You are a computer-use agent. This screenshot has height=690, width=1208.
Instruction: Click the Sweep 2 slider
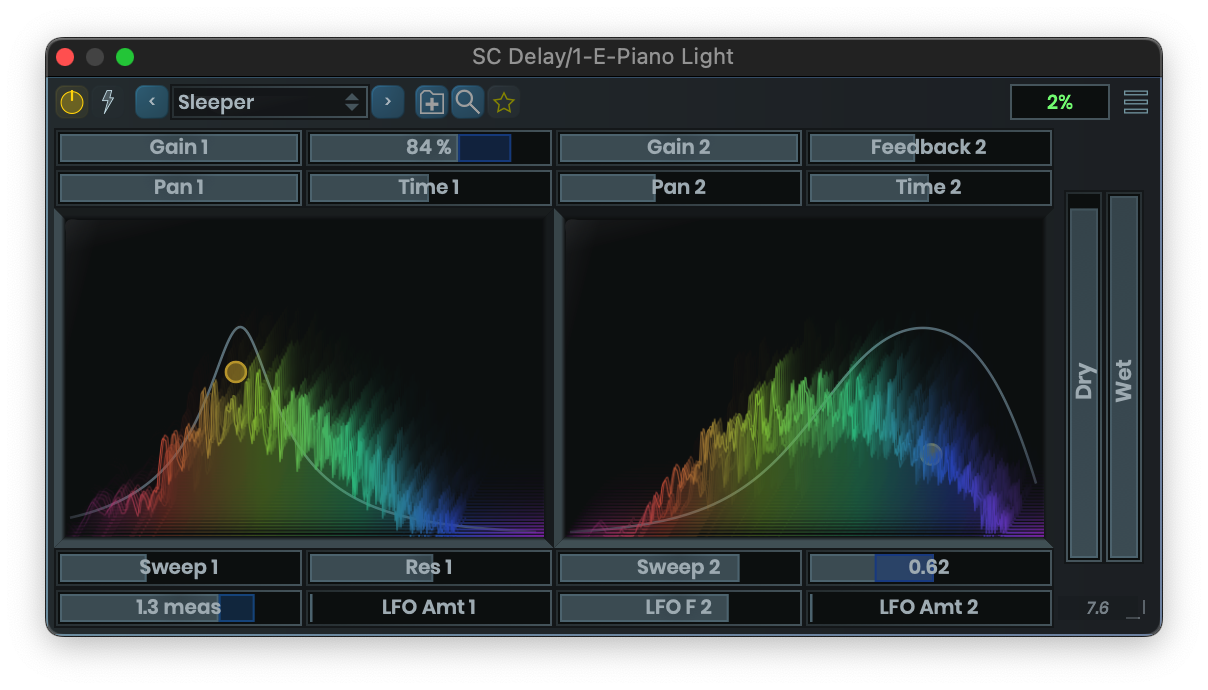pyautogui.click(x=679, y=568)
